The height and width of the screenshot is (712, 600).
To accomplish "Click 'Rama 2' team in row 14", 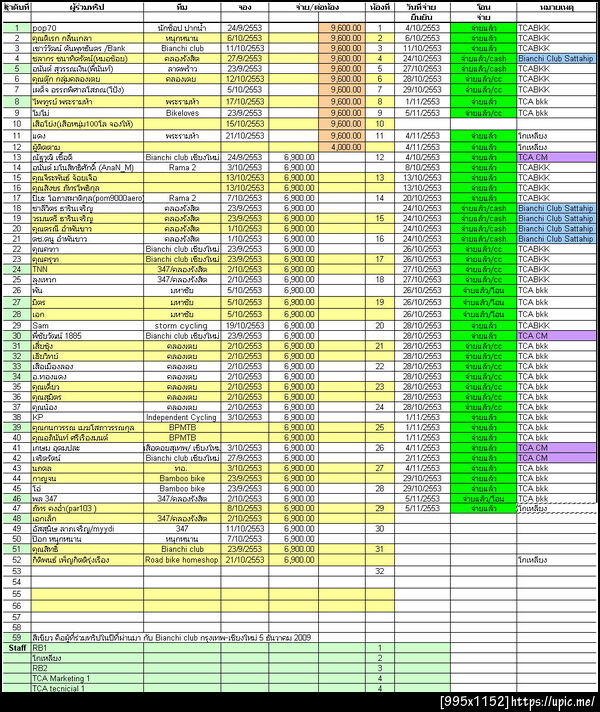I will tap(182, 168).
